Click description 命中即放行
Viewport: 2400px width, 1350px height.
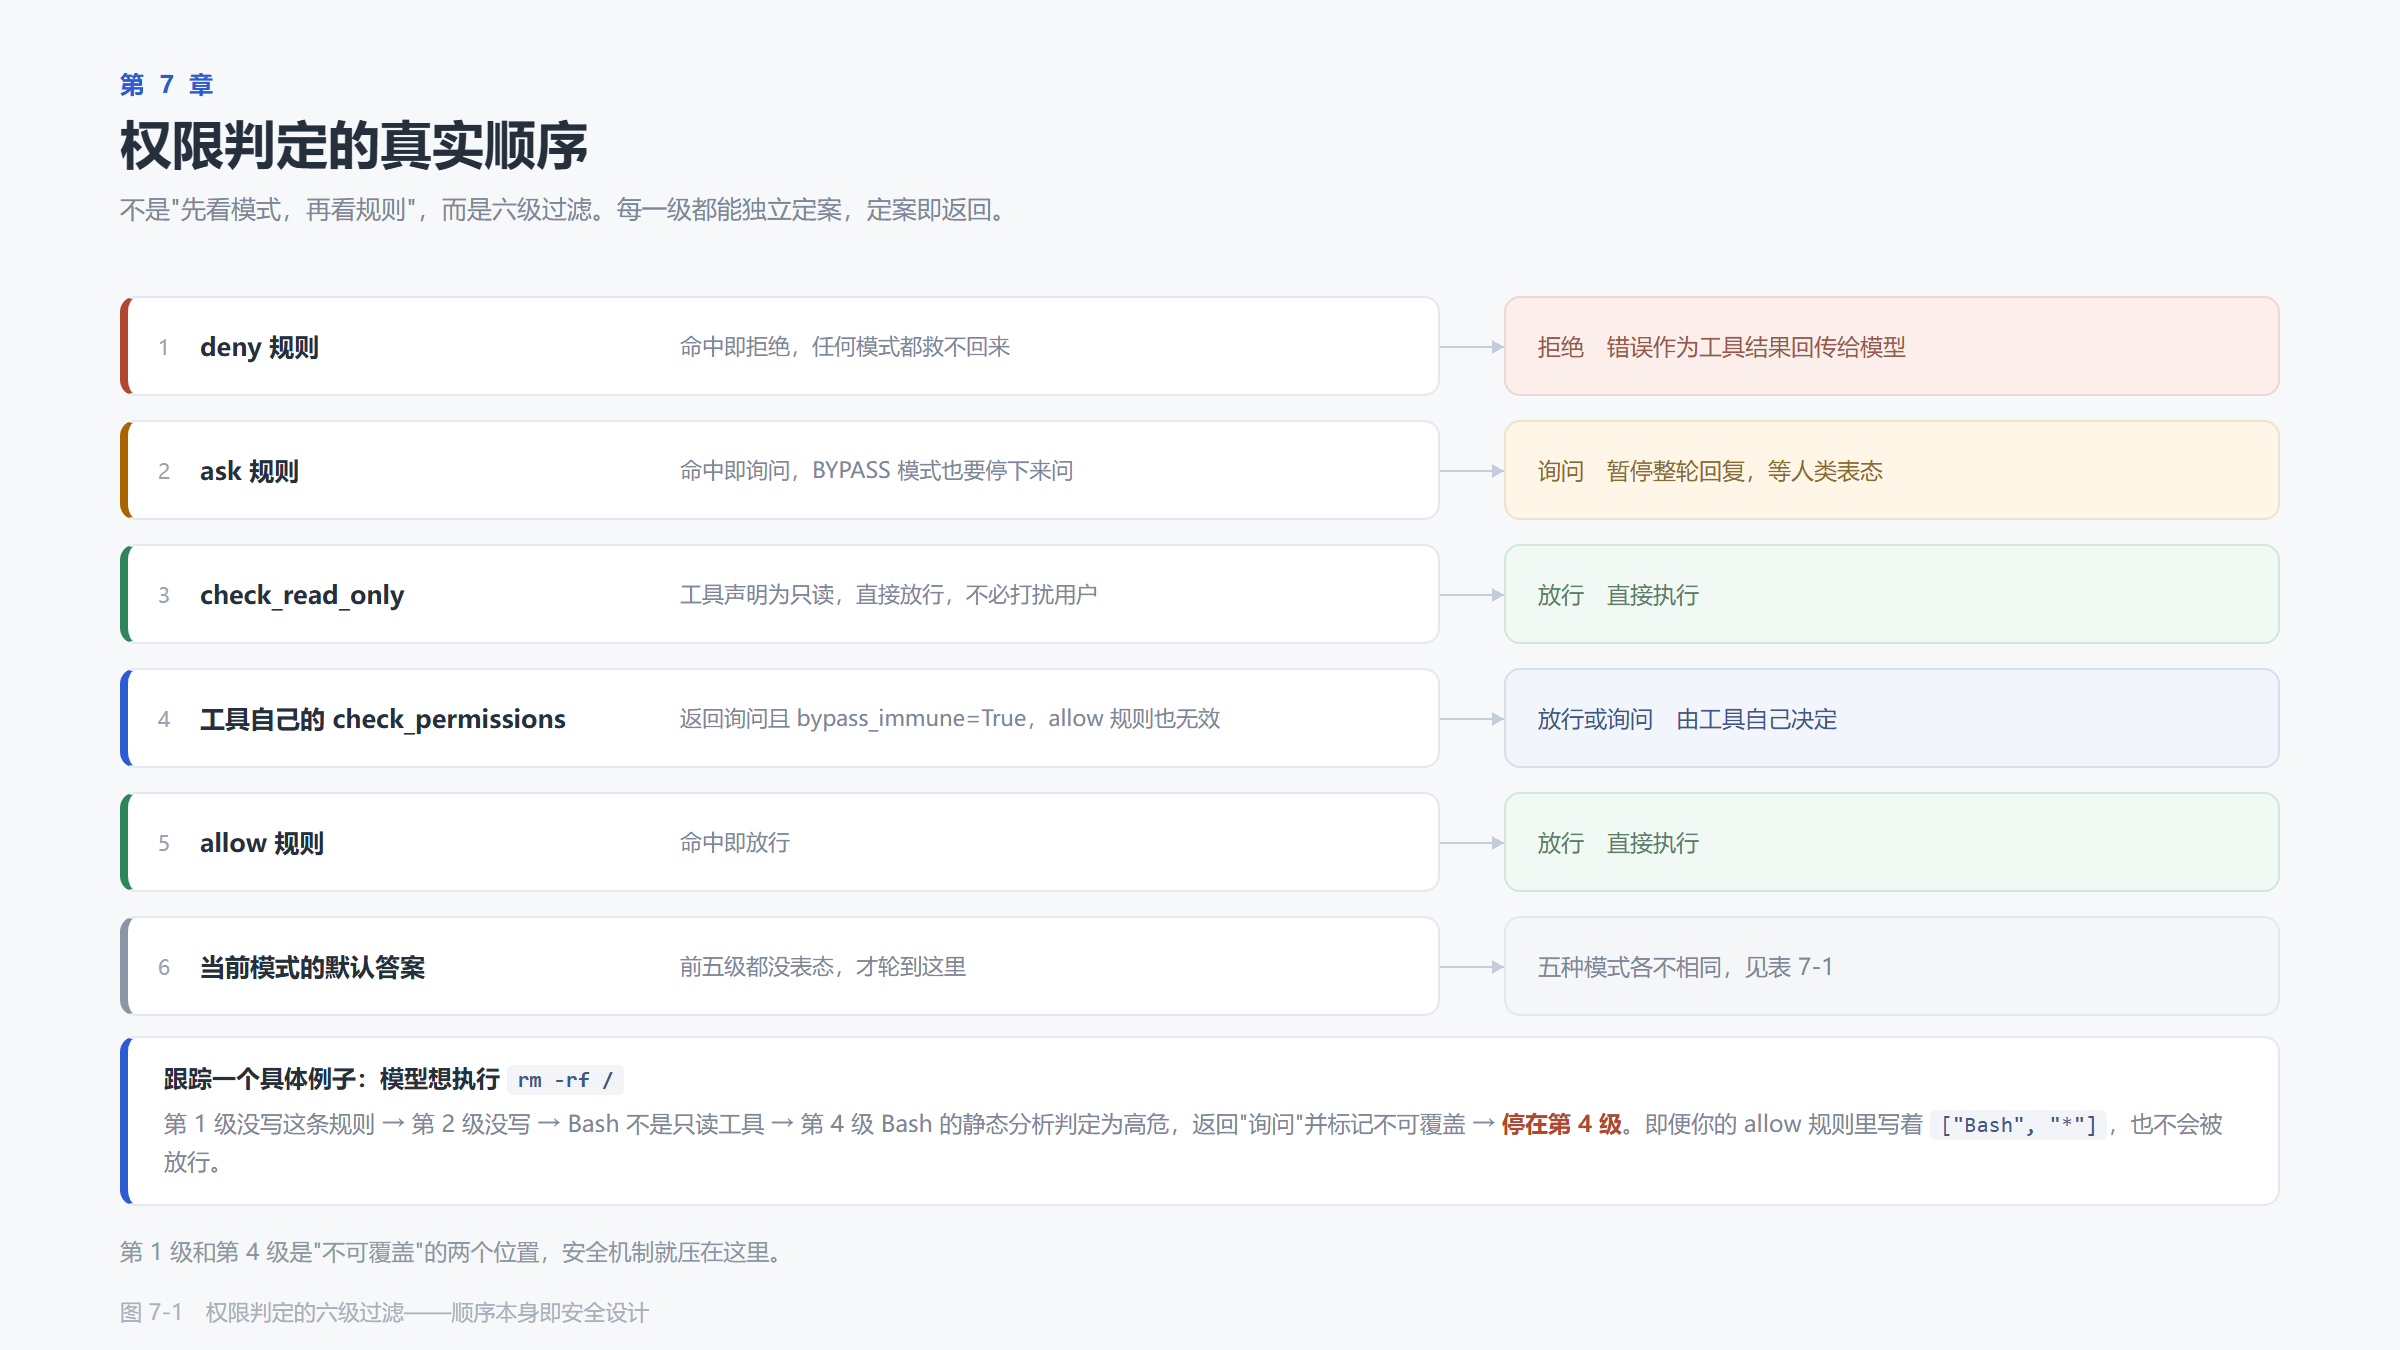click(735, 843)
